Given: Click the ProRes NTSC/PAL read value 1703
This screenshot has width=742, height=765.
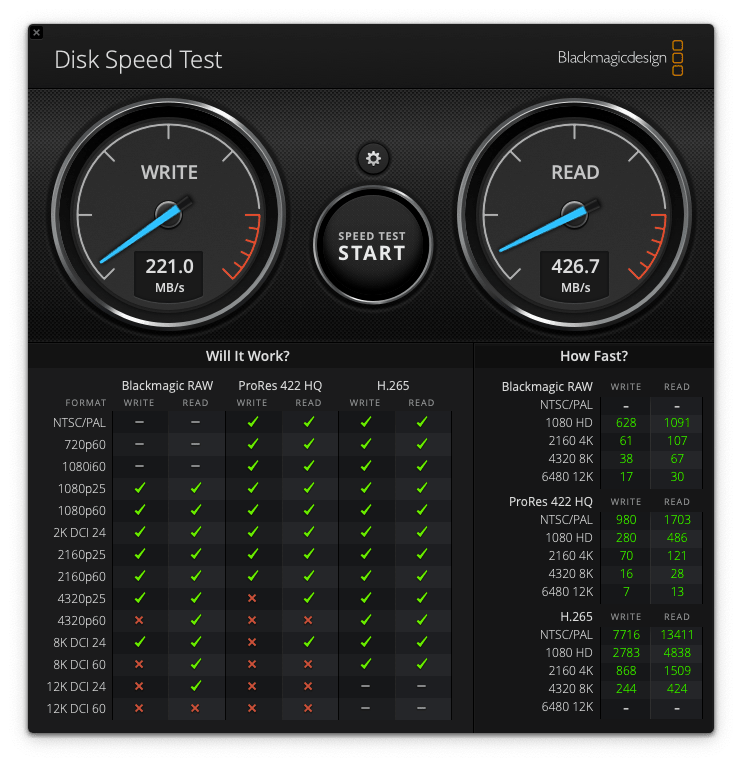Looking at the screenshot, I should 677,520.
